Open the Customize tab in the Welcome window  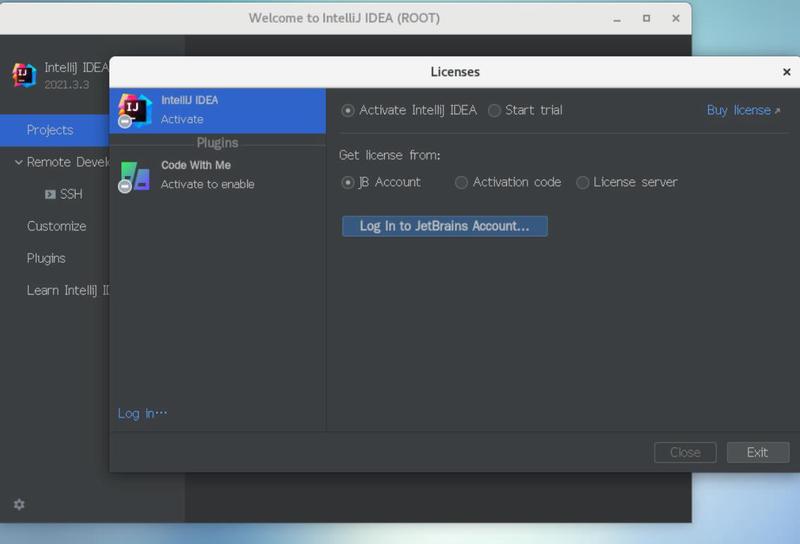coord(57,226)
